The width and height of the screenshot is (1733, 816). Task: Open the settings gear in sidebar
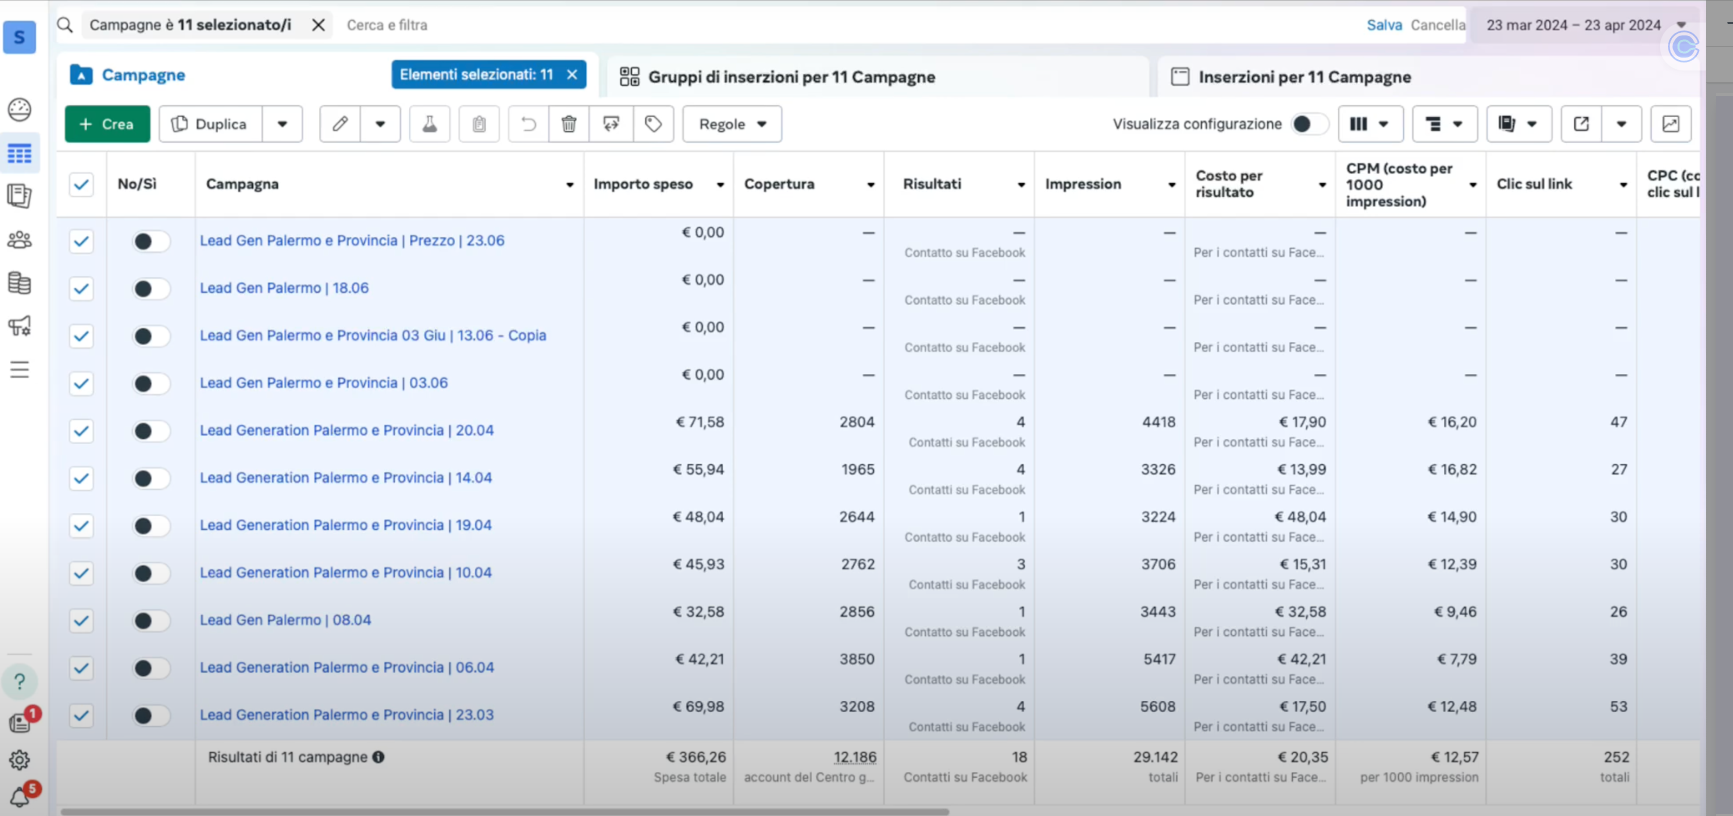click(x=20, y=760)
